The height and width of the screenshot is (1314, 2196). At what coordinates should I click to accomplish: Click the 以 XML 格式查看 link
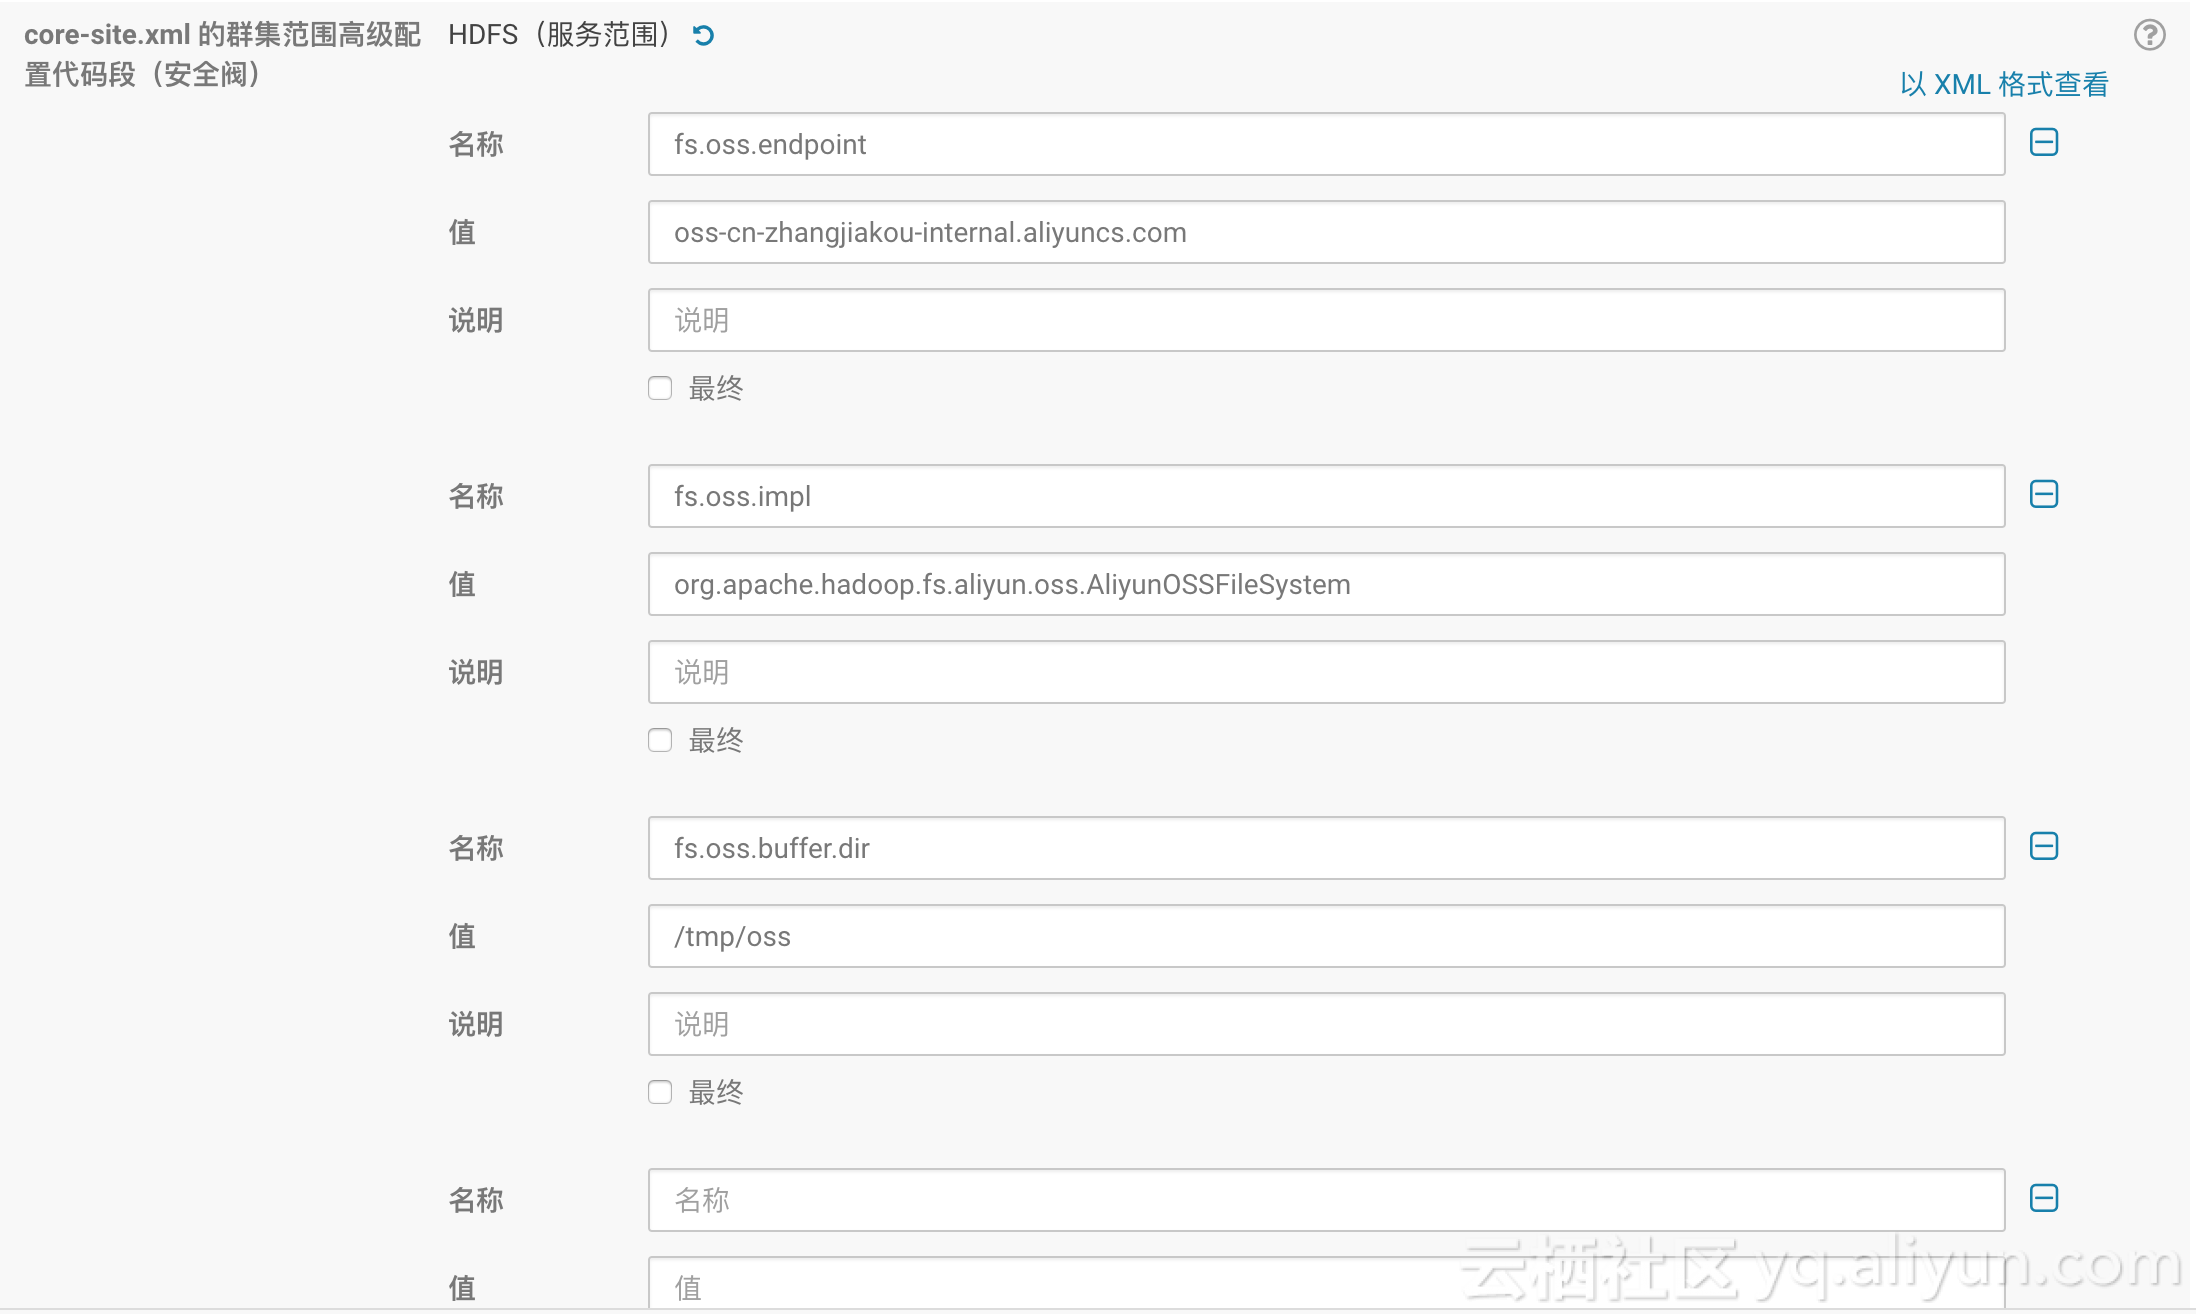2003,85
